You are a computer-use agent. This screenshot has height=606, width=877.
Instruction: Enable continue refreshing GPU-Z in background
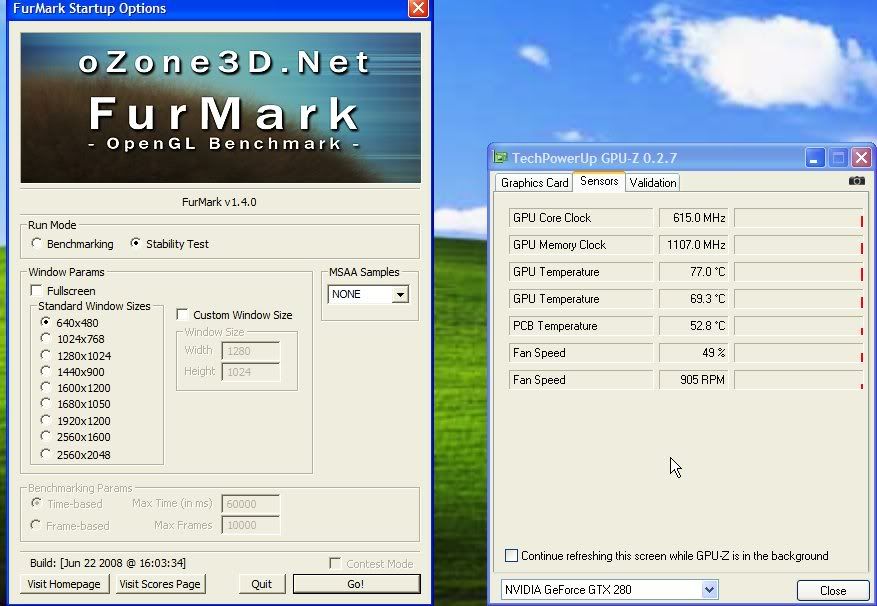[511, 556]
